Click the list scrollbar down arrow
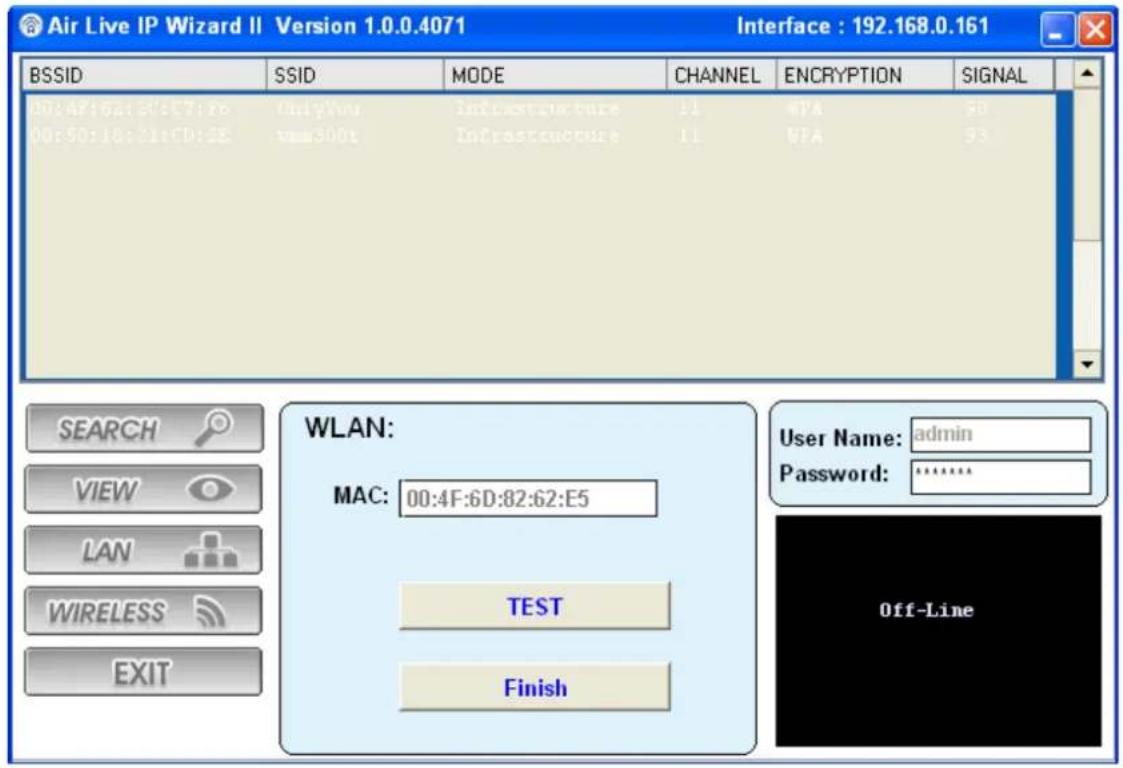Screen dimensions: 1123x768 tap(1087, 364)
